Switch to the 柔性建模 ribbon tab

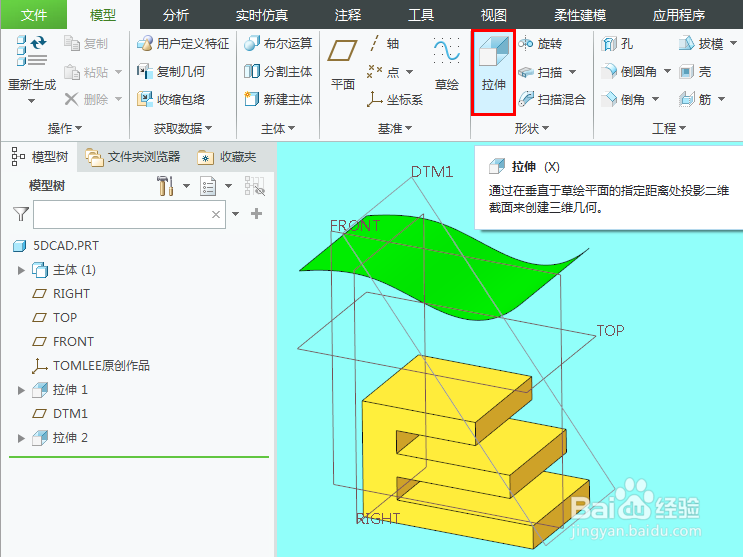pyautogui.click(x=580, y=15)
